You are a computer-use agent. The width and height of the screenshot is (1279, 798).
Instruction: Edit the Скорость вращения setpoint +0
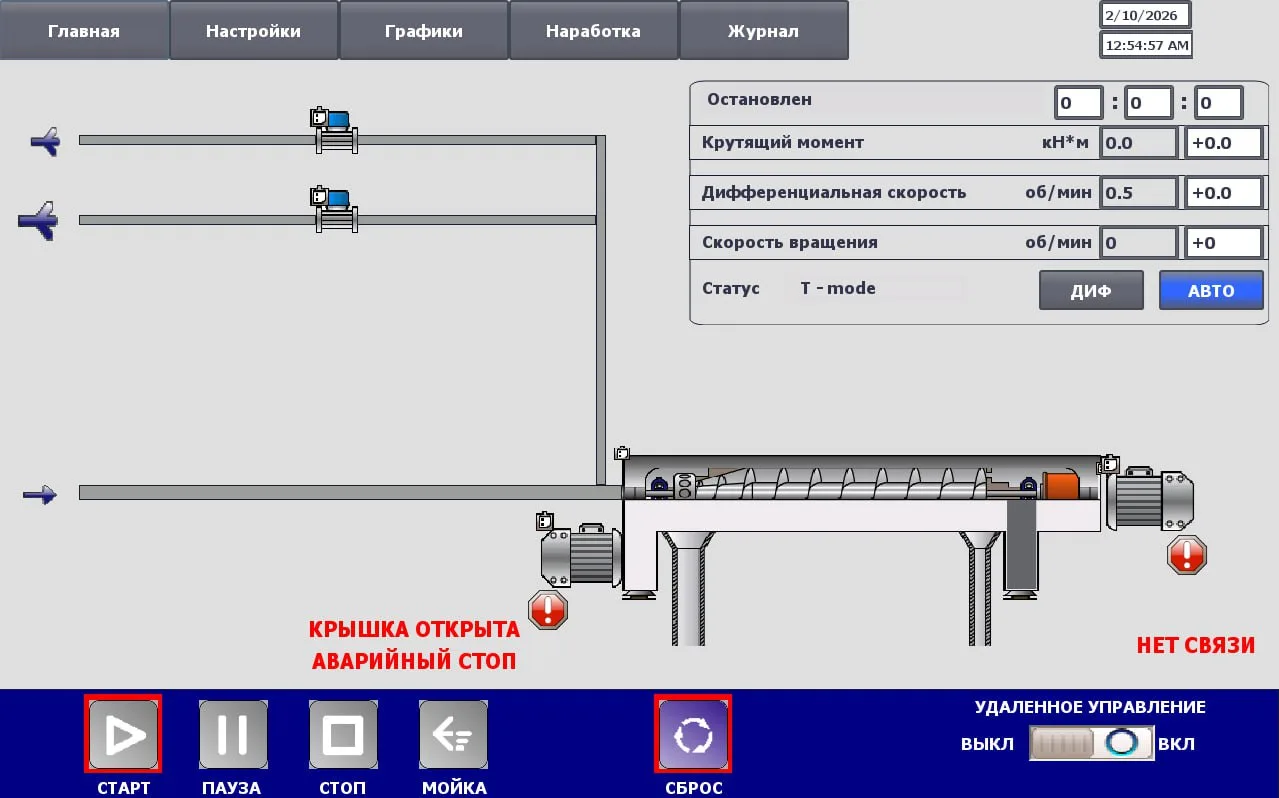click(1224, 242)
